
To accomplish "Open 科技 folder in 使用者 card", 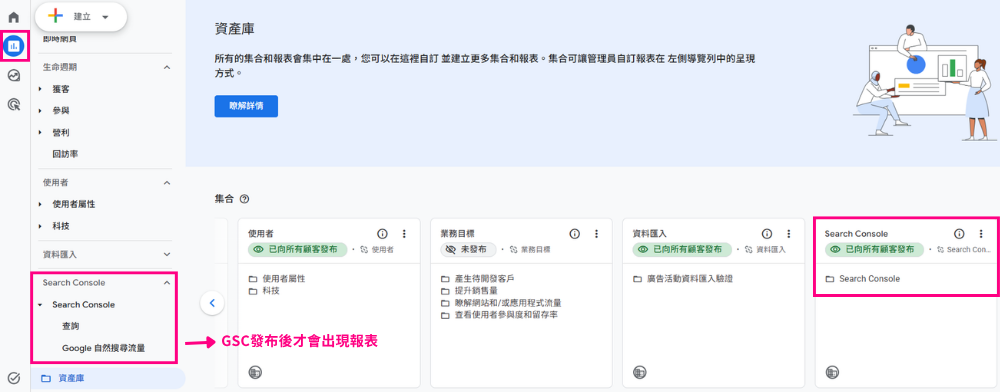I will 264,291.
